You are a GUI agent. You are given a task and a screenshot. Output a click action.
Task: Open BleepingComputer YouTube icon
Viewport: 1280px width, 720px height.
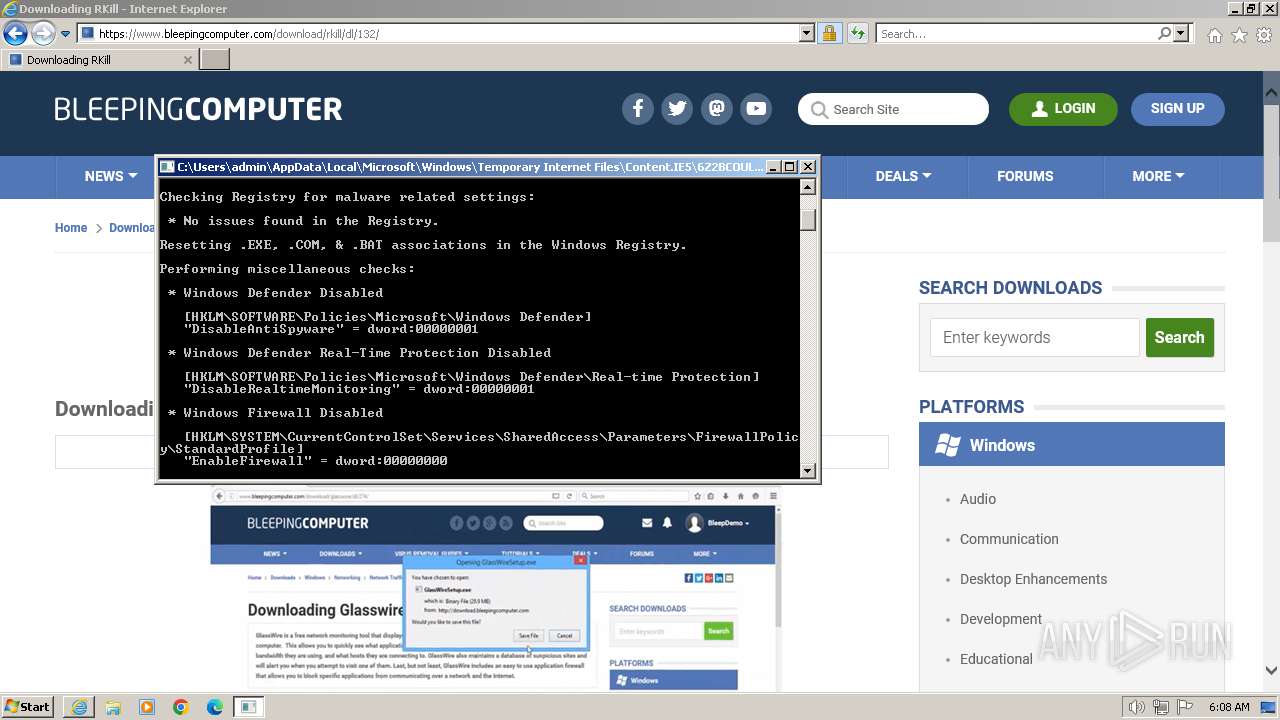pyautogui.click(x=756, y=109)
